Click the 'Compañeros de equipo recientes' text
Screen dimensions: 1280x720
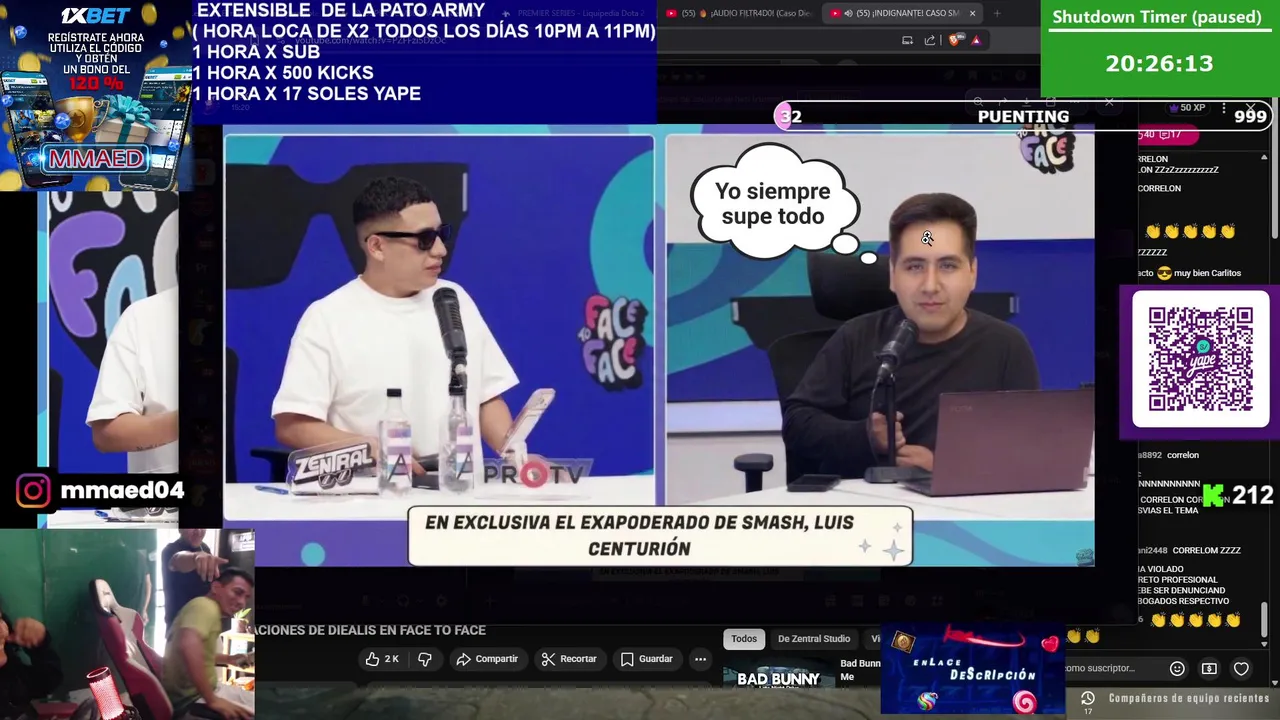click(1188, 698)
